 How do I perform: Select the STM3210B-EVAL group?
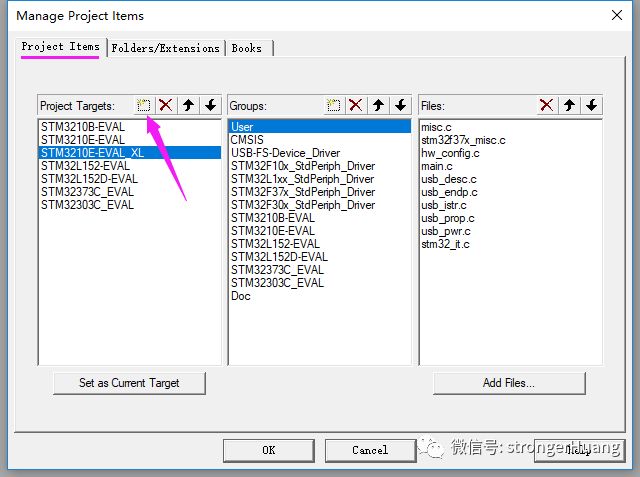(x=320, y=218)
